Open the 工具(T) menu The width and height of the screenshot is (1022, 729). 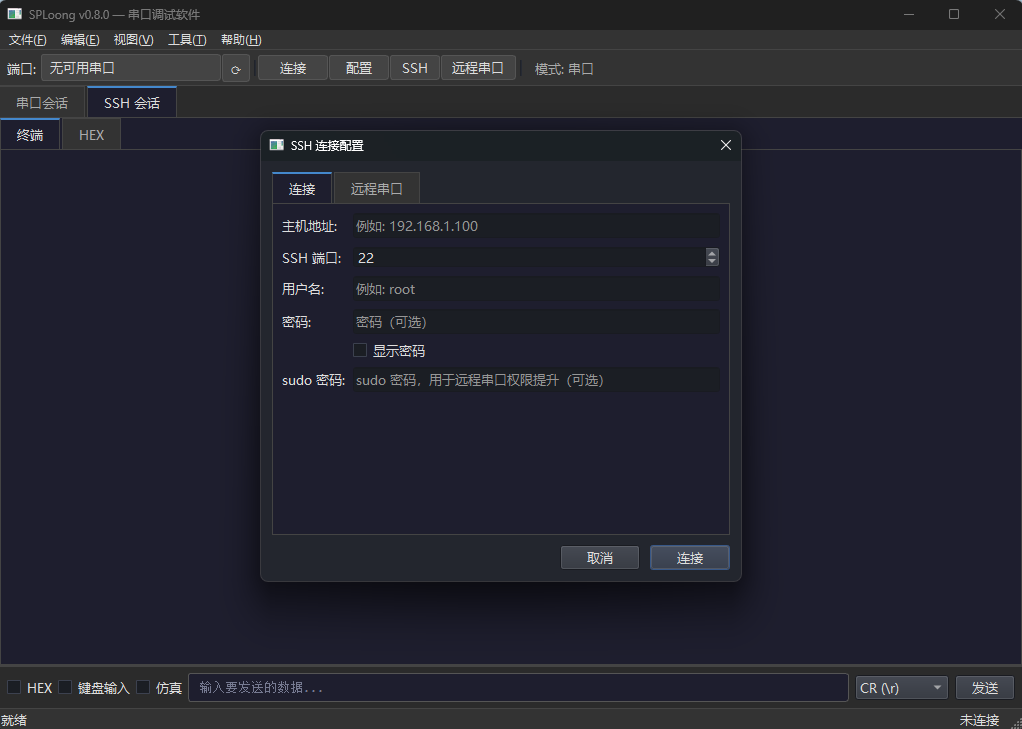click(x=187, y=40)
